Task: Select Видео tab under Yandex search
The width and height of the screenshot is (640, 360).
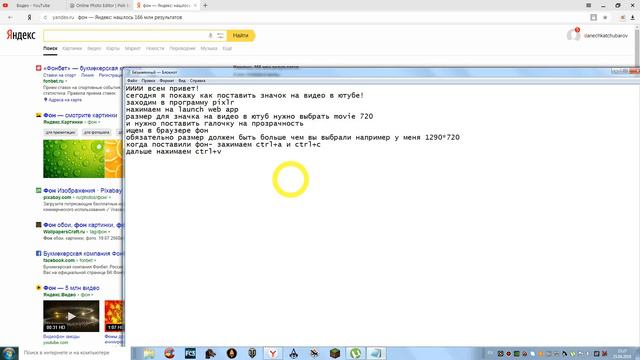Action: (x=94, y=48)
